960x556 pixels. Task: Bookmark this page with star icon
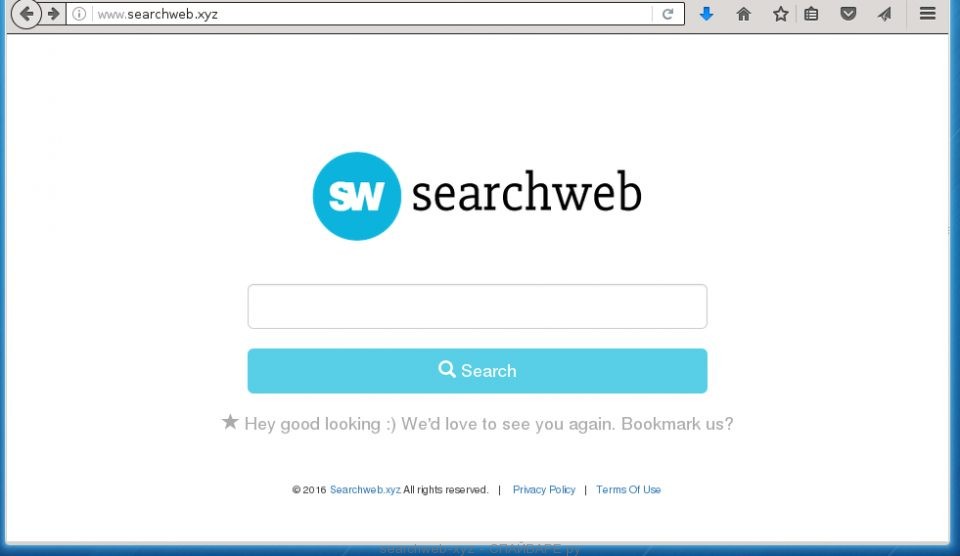point(780,13)
